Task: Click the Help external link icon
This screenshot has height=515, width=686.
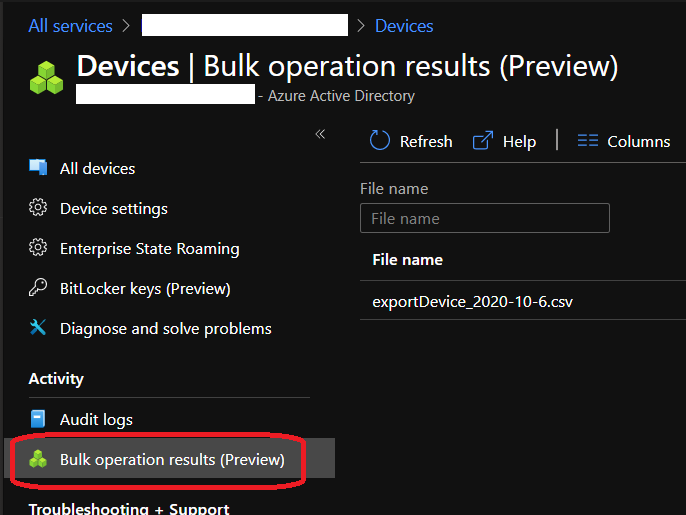Action: pos(483,141)
